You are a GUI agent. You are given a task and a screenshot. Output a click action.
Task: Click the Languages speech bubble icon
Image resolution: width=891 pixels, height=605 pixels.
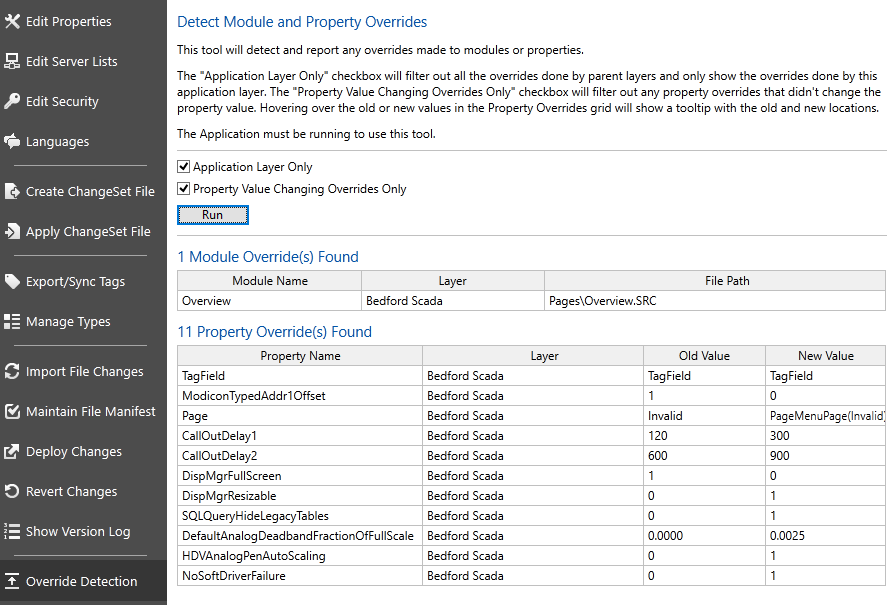12,141
